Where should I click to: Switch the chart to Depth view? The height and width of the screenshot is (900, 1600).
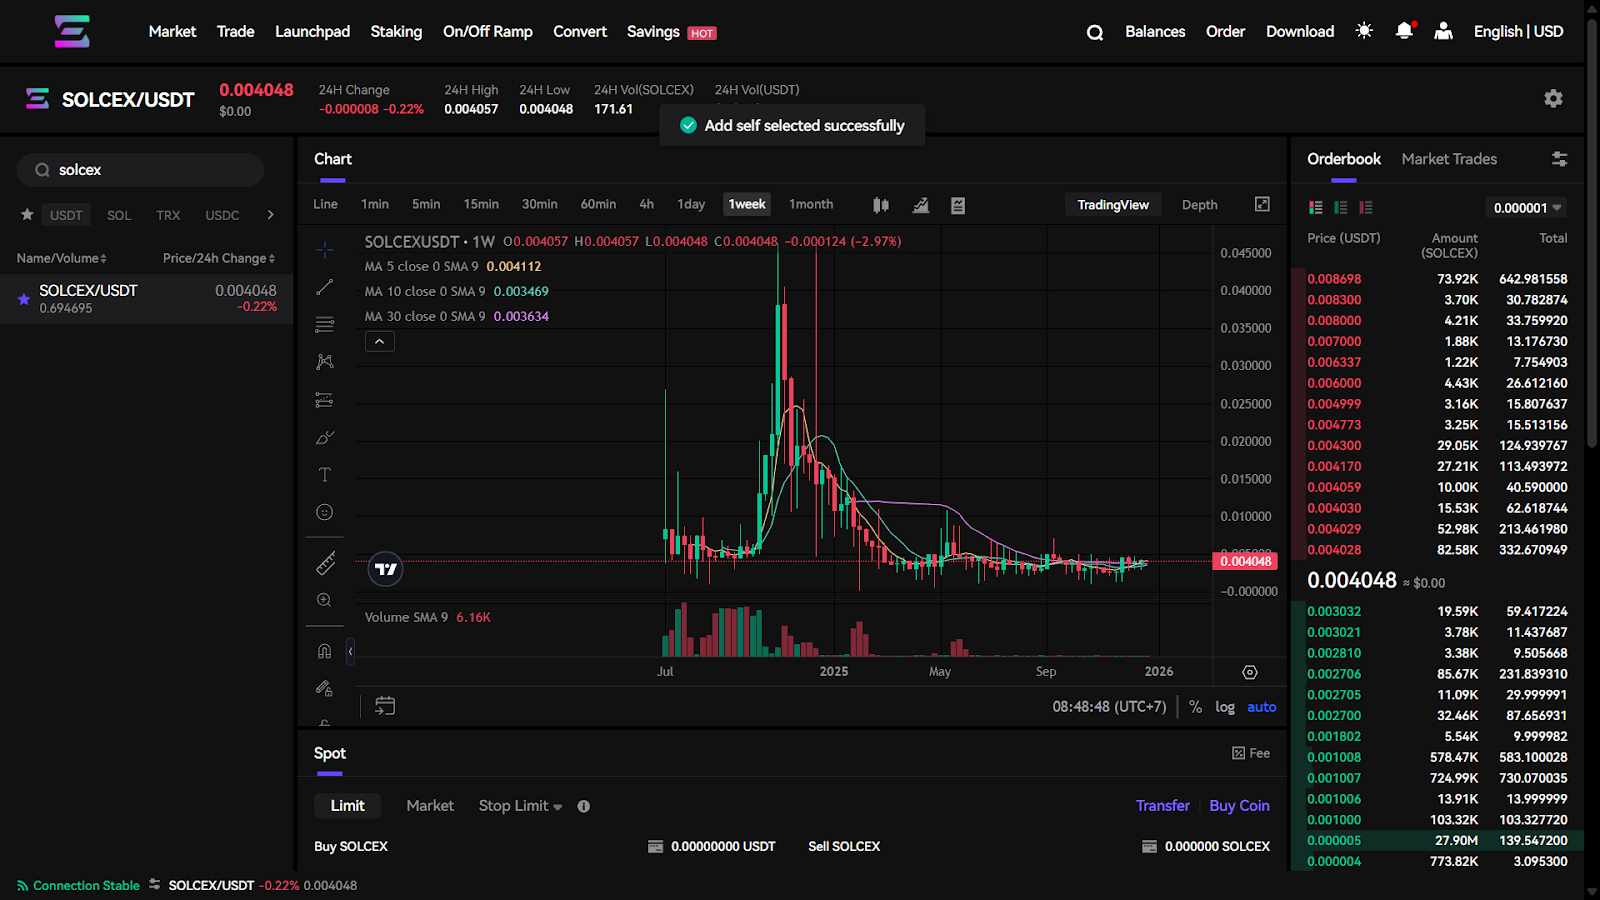pos(1199,205)
